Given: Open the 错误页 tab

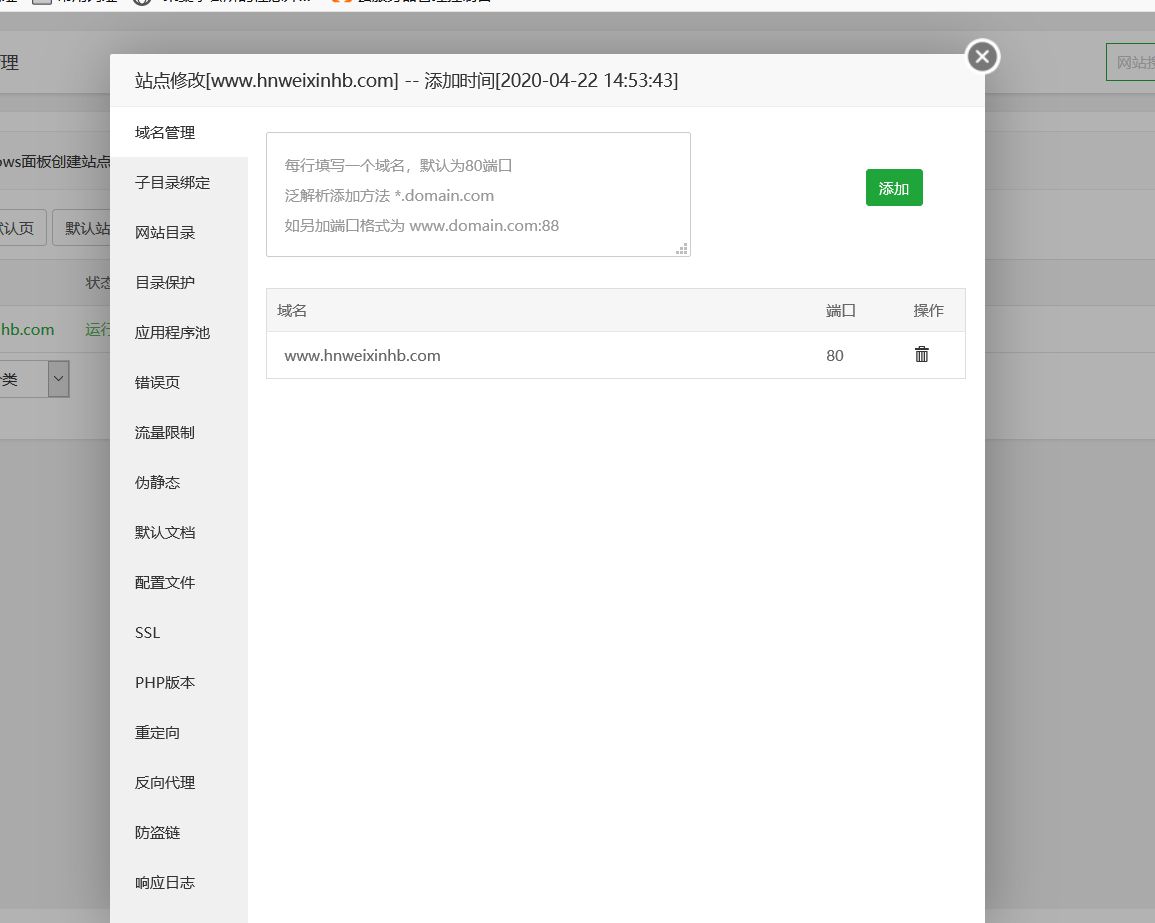Looking at the screenshot, I should [x=179, y=382].
